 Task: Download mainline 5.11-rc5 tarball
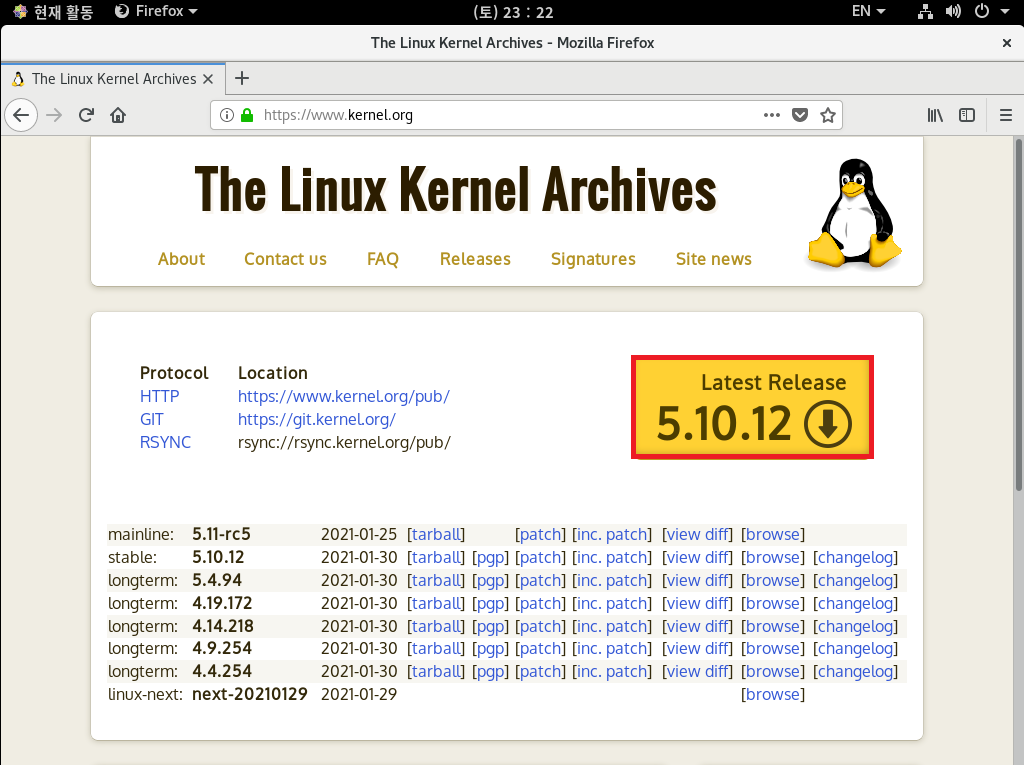pyautogui.click(x=436, y=534)
